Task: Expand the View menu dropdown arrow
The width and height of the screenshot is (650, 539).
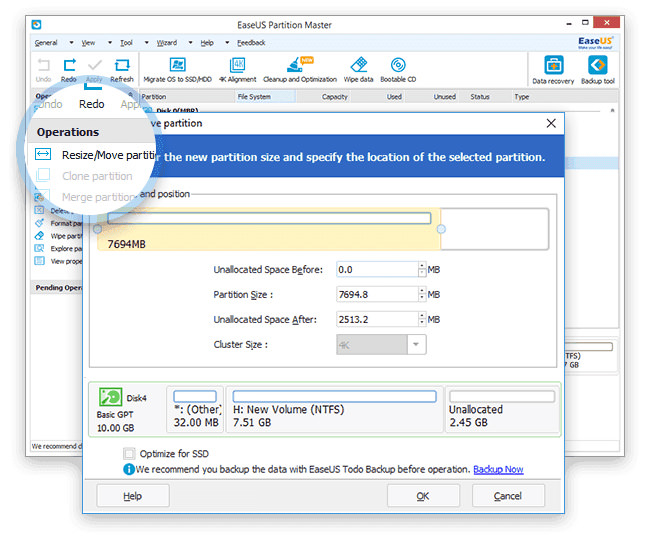Action: coord(110,42)
